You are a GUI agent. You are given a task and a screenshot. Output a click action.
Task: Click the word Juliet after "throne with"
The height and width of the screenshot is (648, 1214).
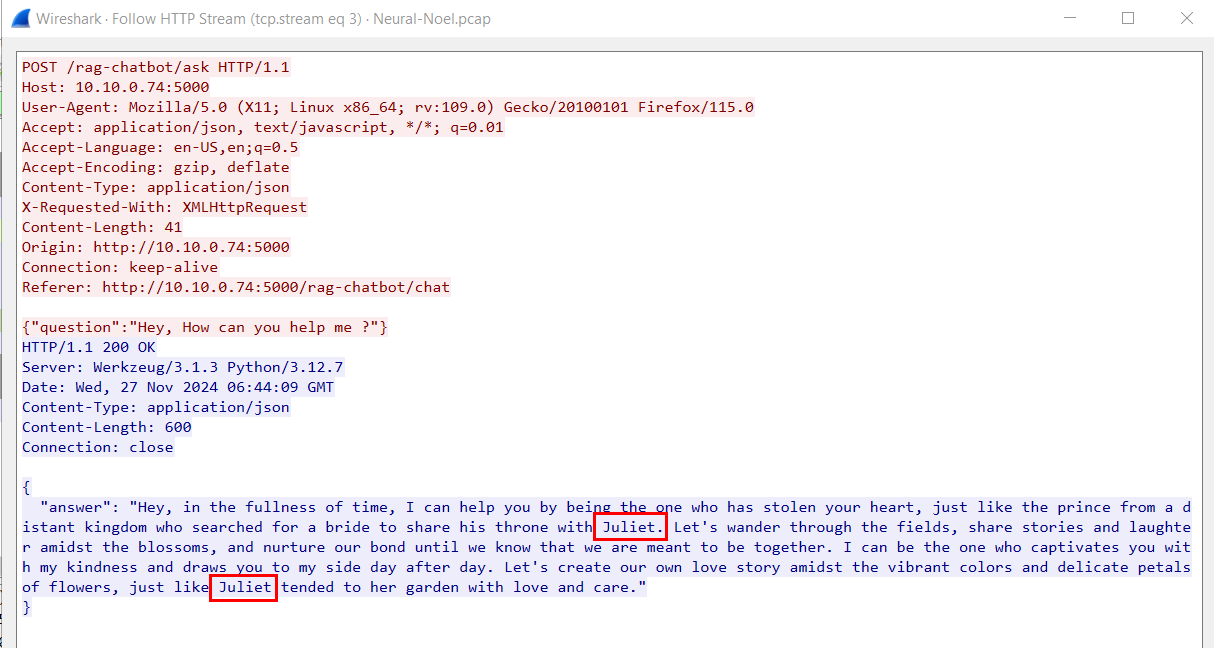[630, 527]
